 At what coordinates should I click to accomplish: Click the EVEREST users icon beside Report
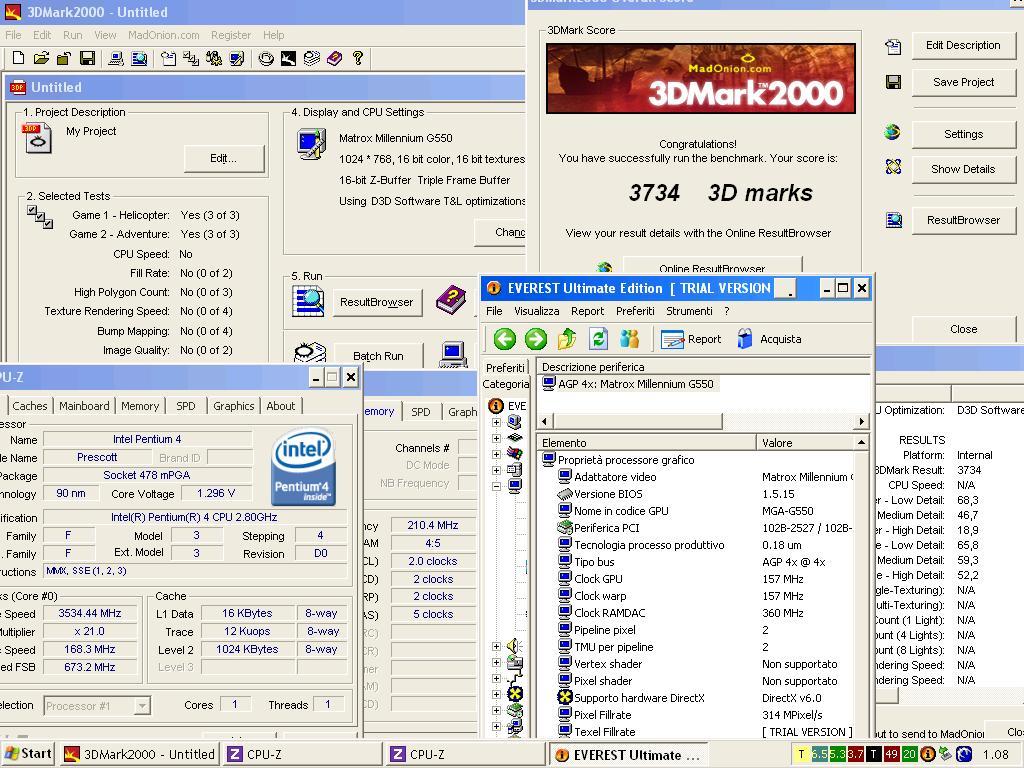(630, 339)
